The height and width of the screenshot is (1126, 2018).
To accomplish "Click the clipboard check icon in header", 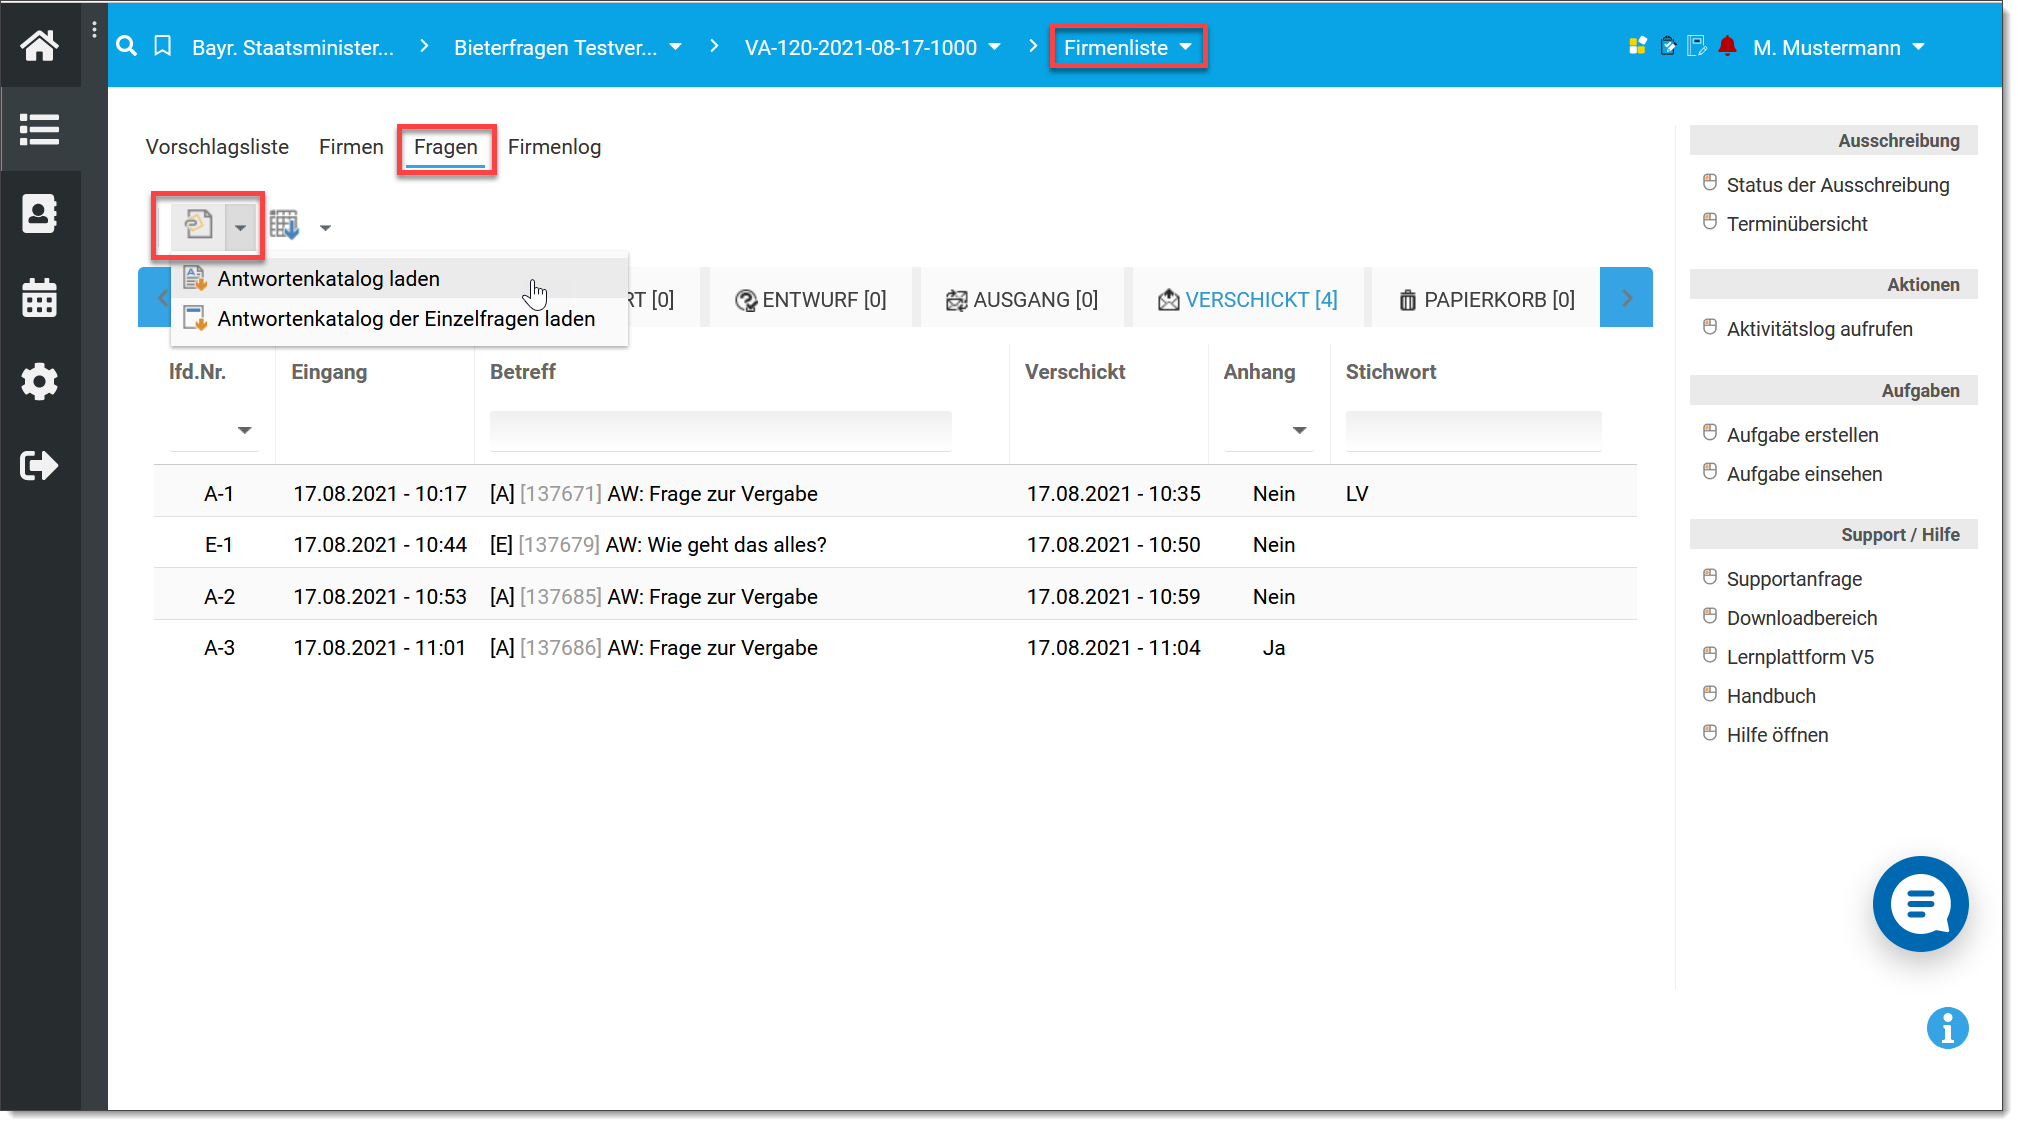I will (1668, 46).
